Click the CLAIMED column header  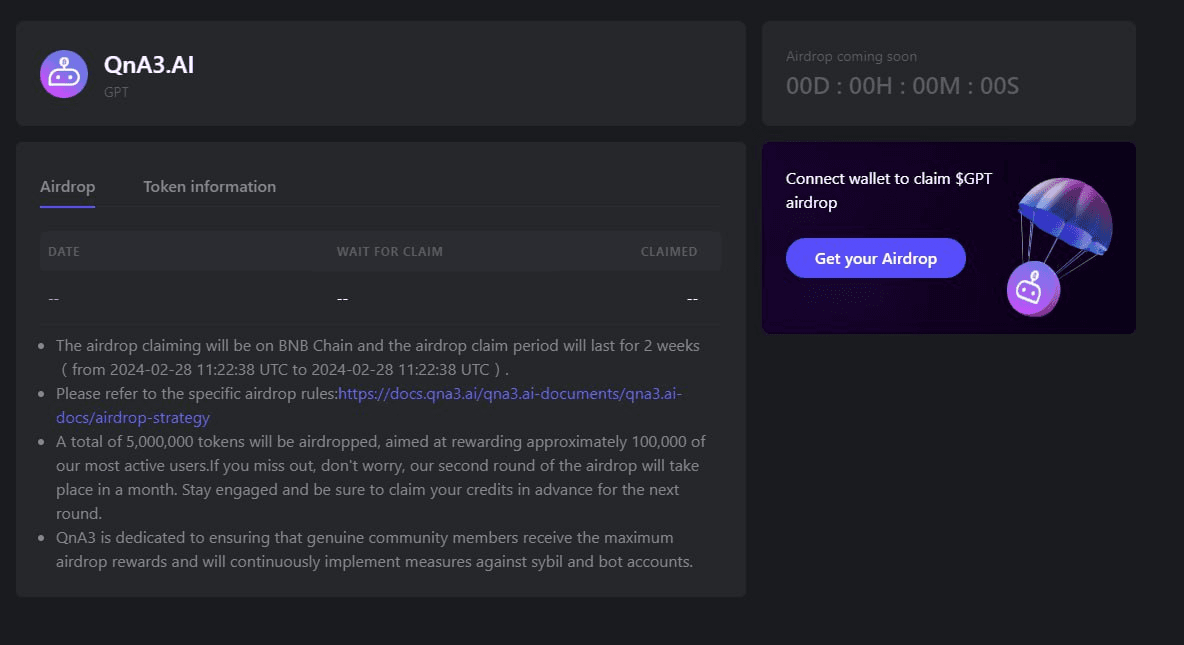(x=668, y=252)
